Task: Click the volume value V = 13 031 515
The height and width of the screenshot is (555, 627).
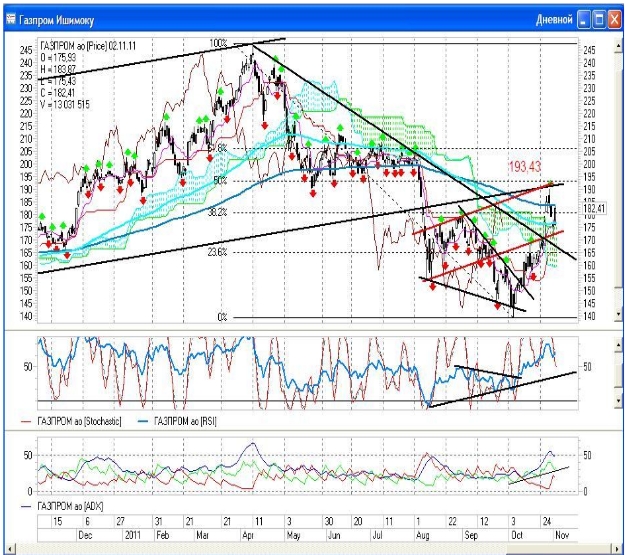Action: (x=65, y=105)
